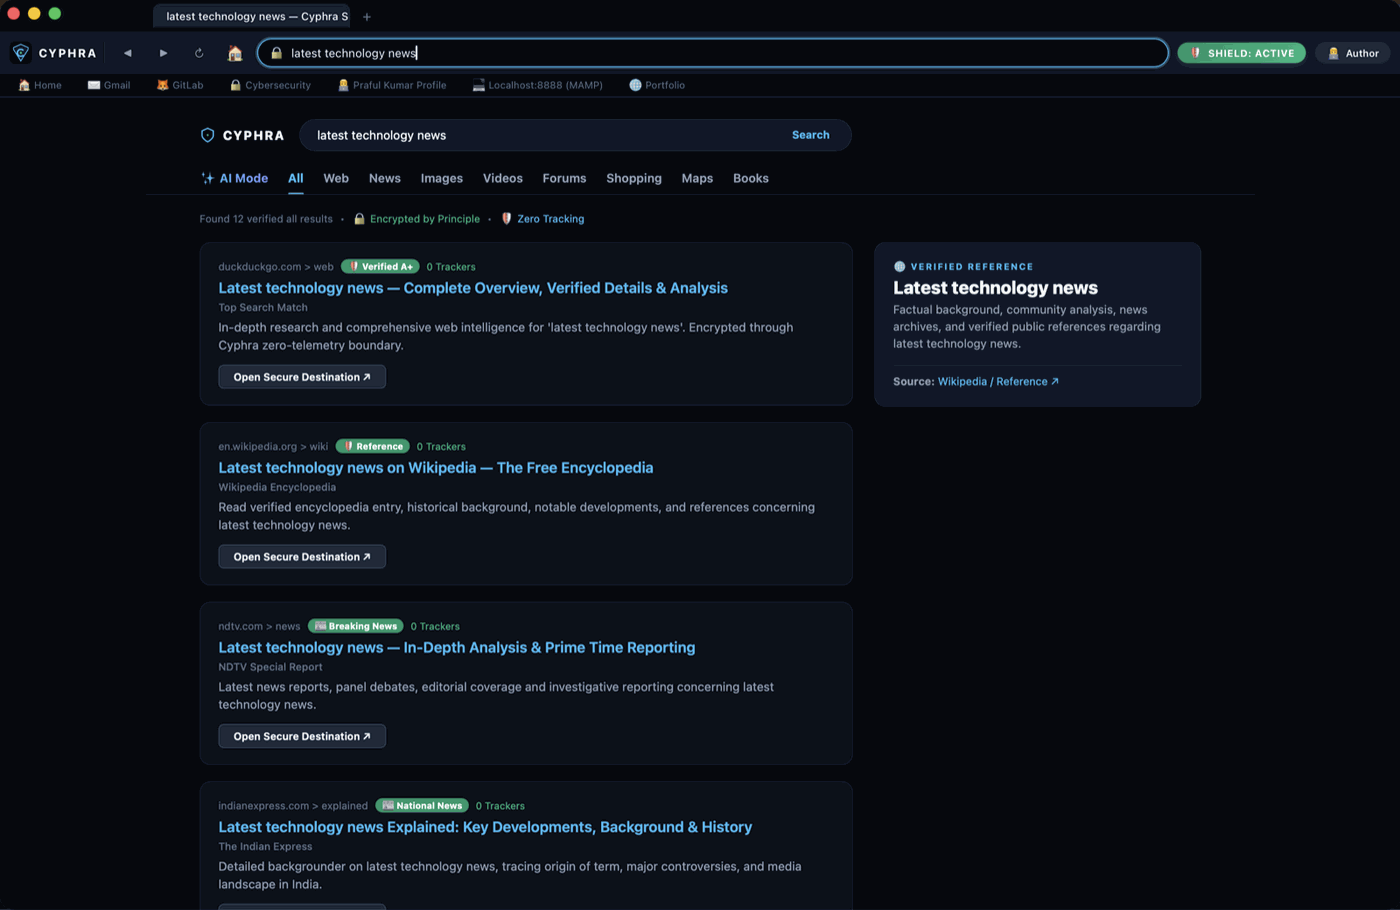
Task: Open Secure Destination for the duckduckgo result
Action: 302,377
